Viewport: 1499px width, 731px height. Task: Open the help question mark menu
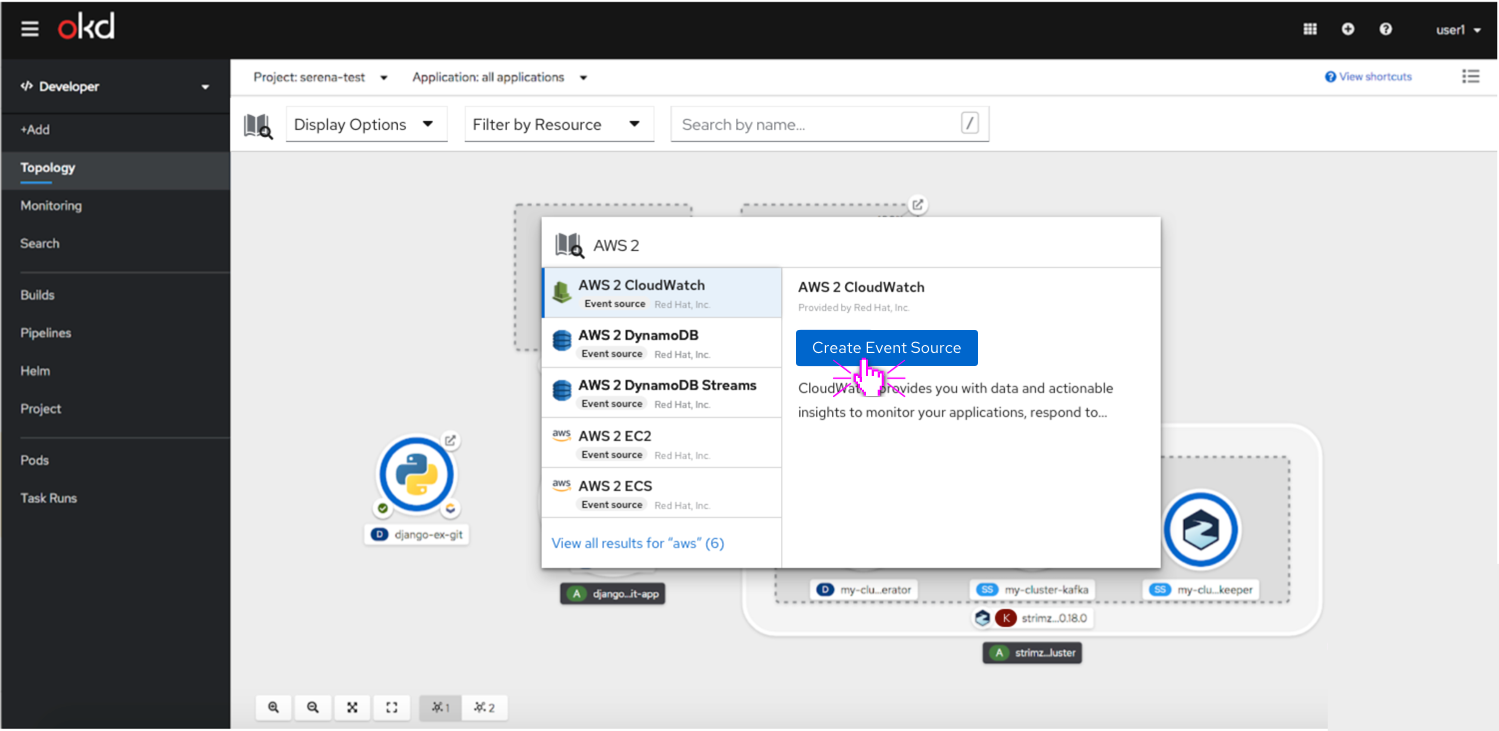(x=1386, y=29)
